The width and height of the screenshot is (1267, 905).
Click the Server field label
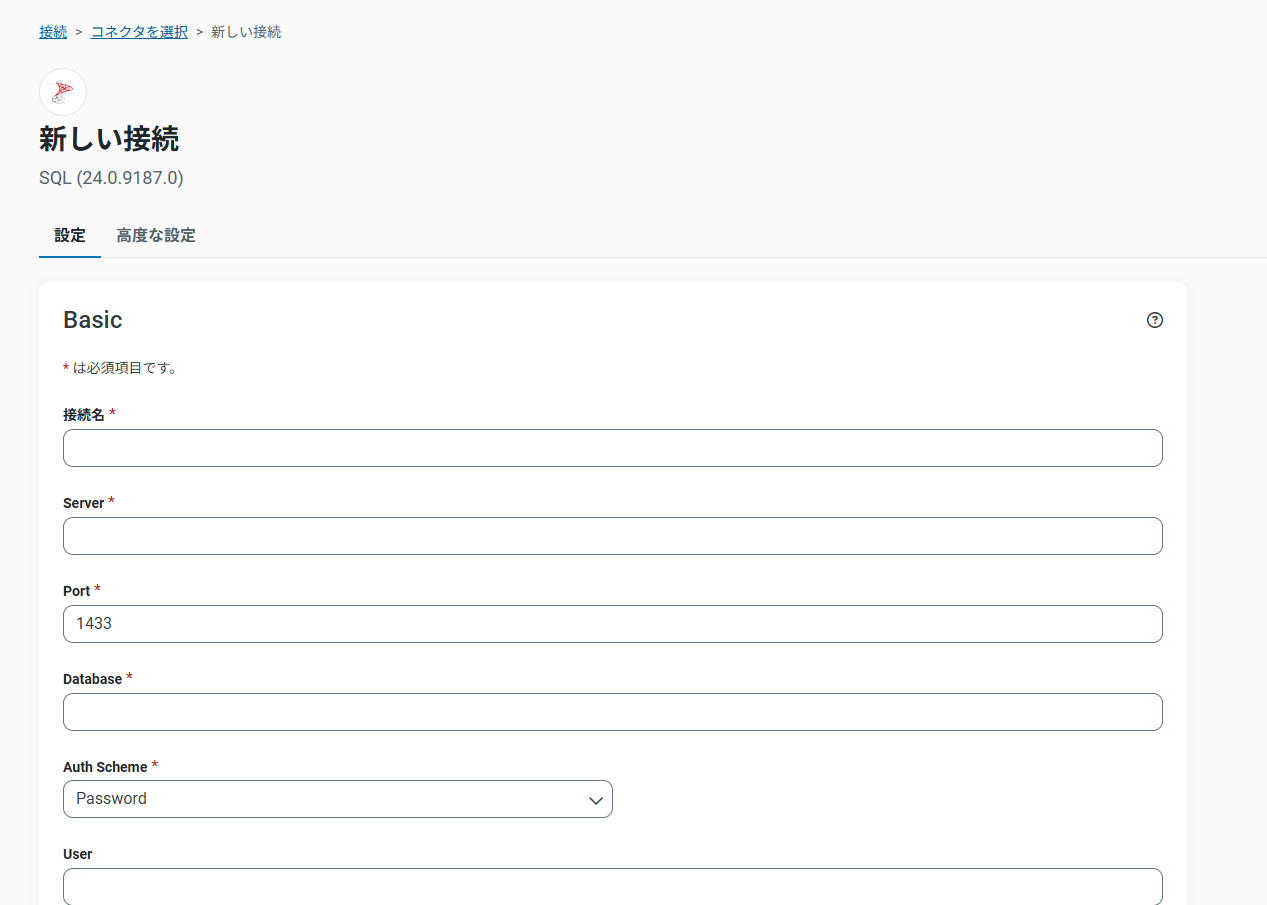(84, 503)
